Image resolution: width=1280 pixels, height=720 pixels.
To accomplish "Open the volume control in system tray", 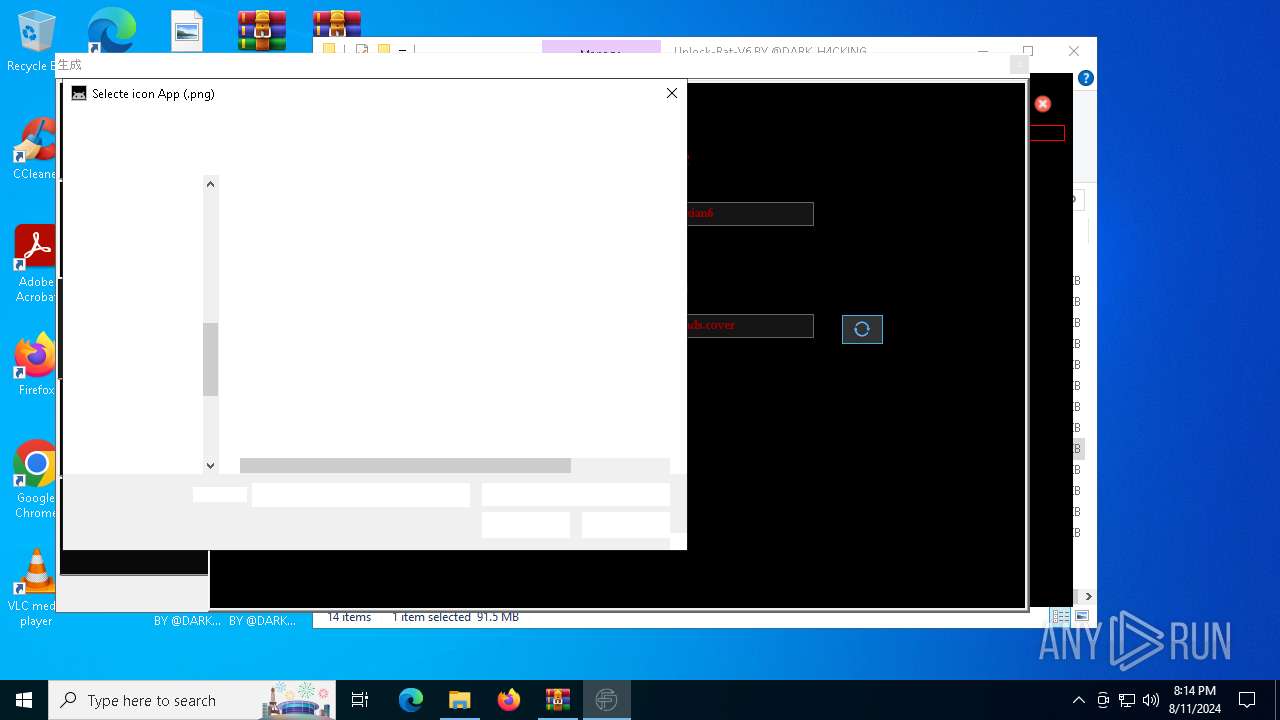I will 1150,700.
